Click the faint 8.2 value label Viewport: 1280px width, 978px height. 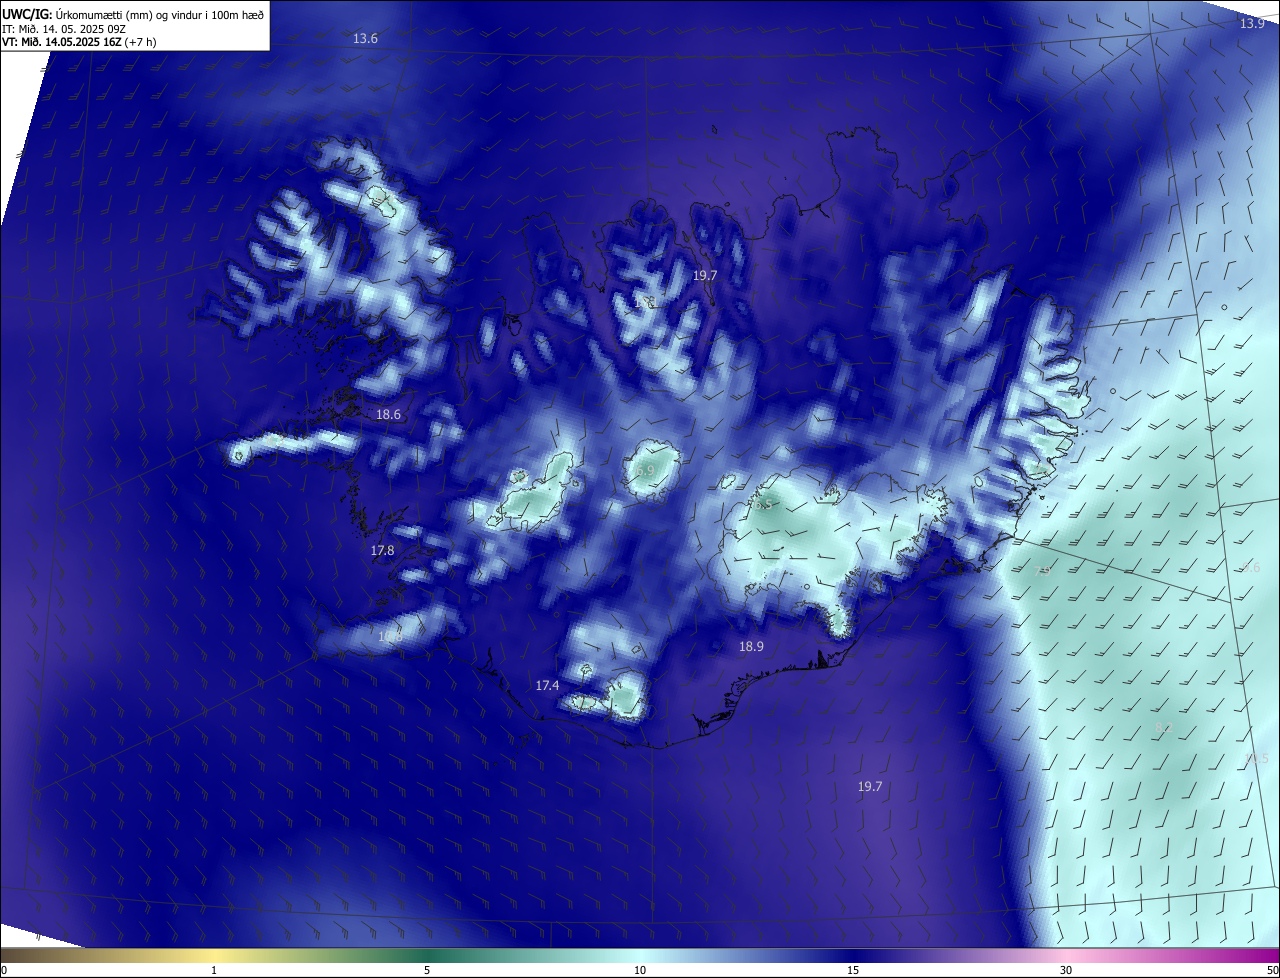(1163, 728)
